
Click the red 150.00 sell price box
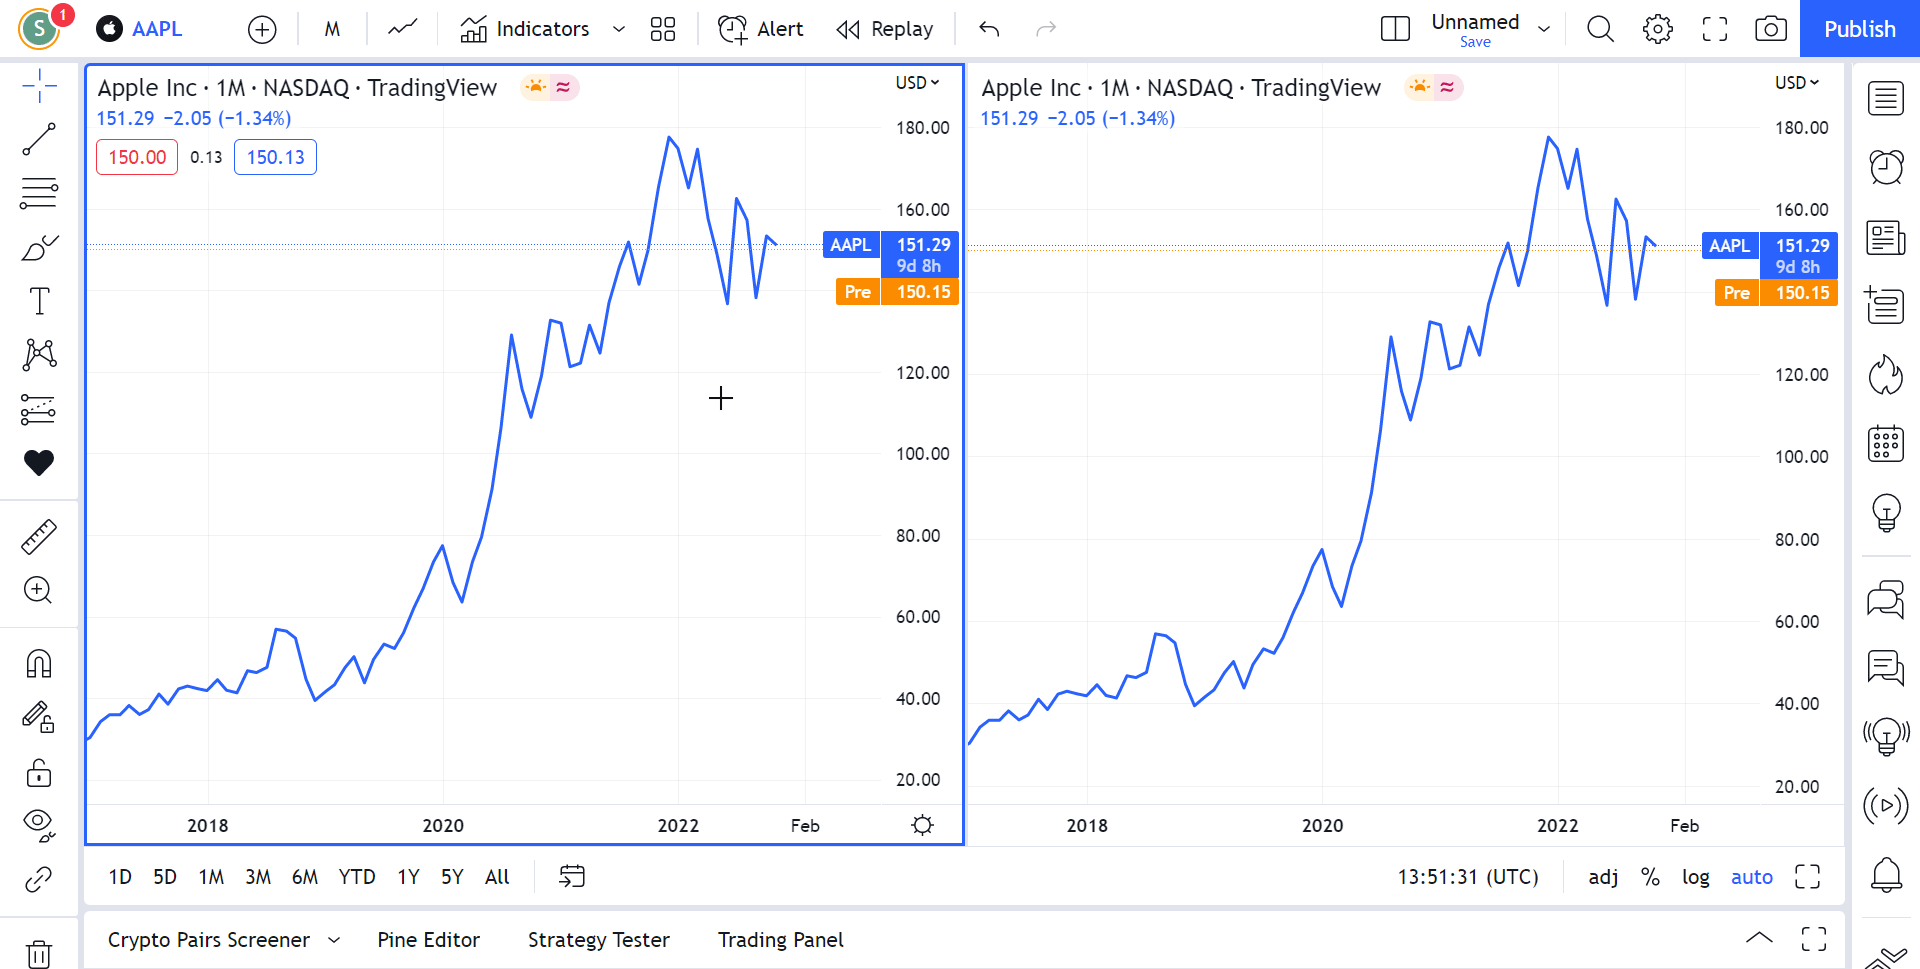point(137,157)
